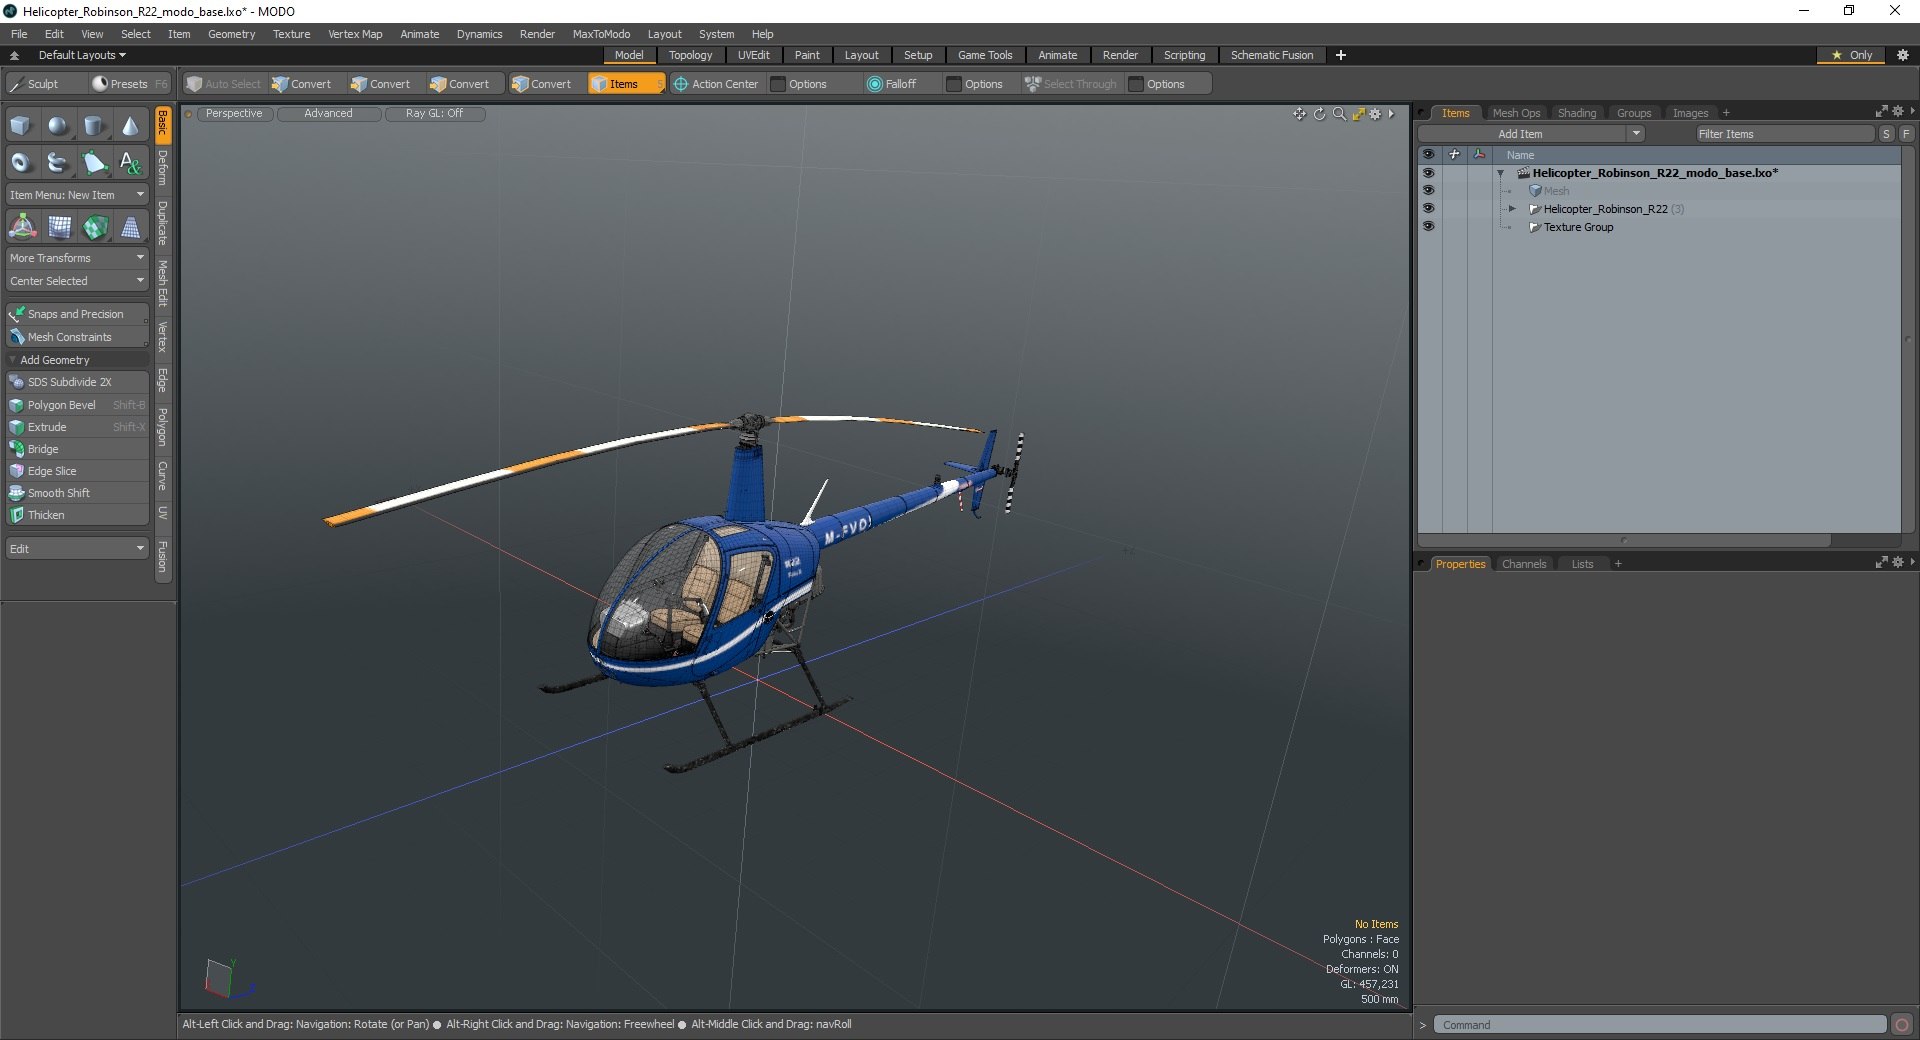Open the Add Item dropdown arrow

pos(1636,134)
